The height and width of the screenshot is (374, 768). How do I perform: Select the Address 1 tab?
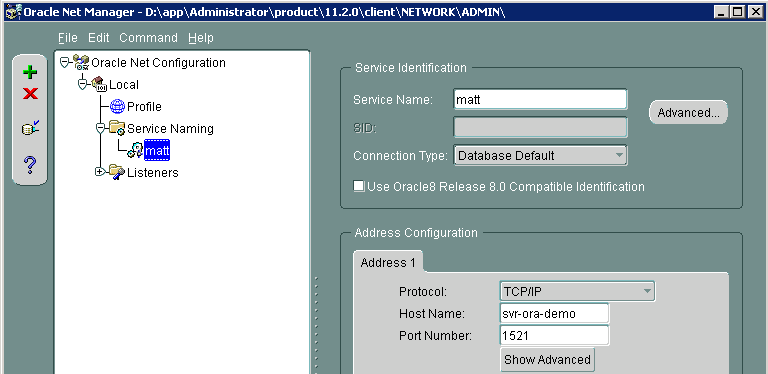(x=388, y=262)
